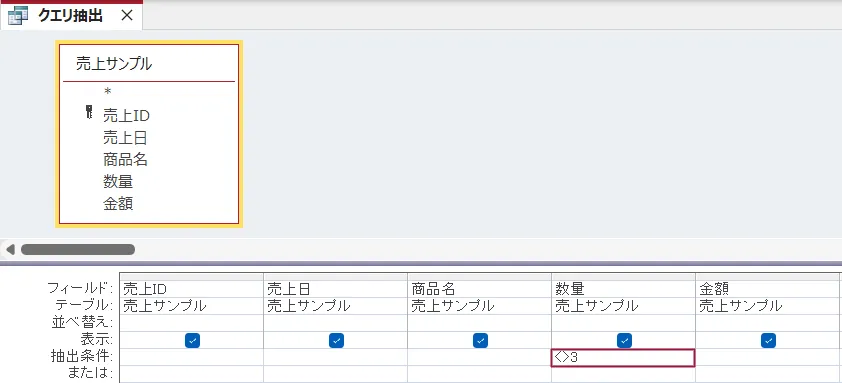Click the 抽出条件 field containing <>3
Screen dimensions: 842x383
point(623,358)
